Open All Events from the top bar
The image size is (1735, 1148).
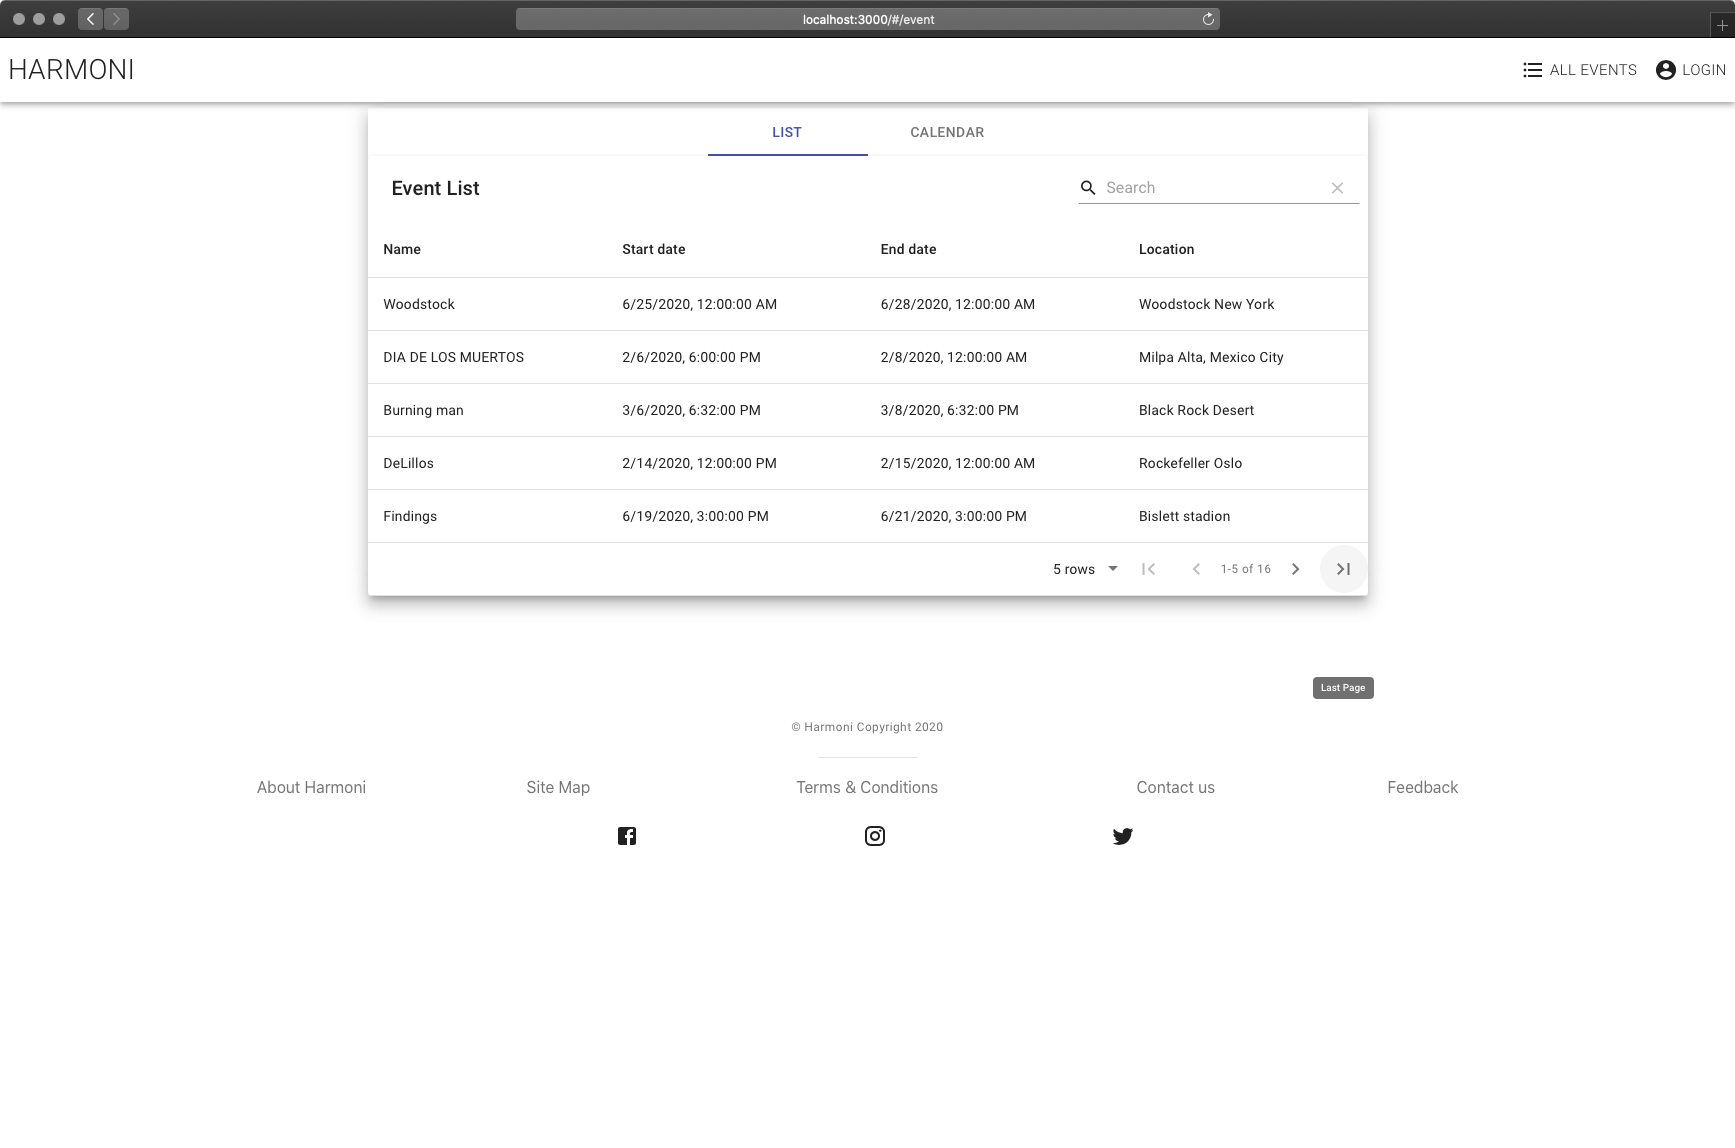click(1579, 70)
